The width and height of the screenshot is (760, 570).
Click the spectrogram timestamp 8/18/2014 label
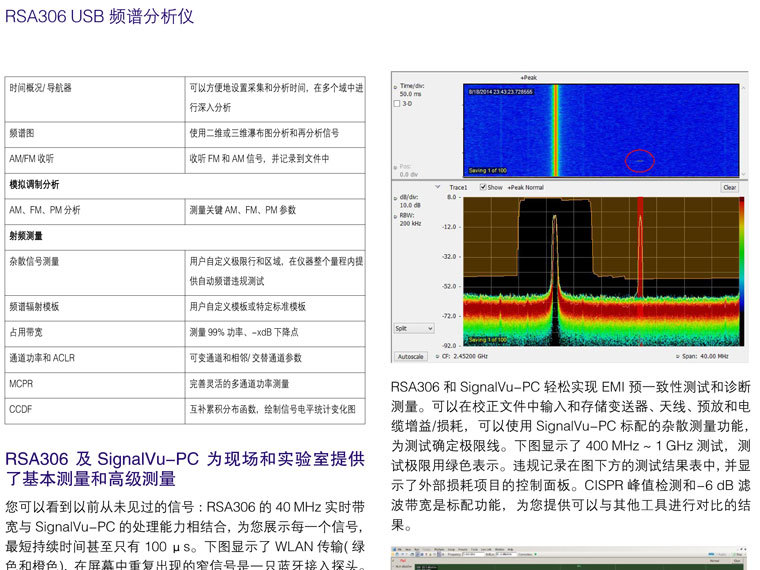tap(500, 92)
